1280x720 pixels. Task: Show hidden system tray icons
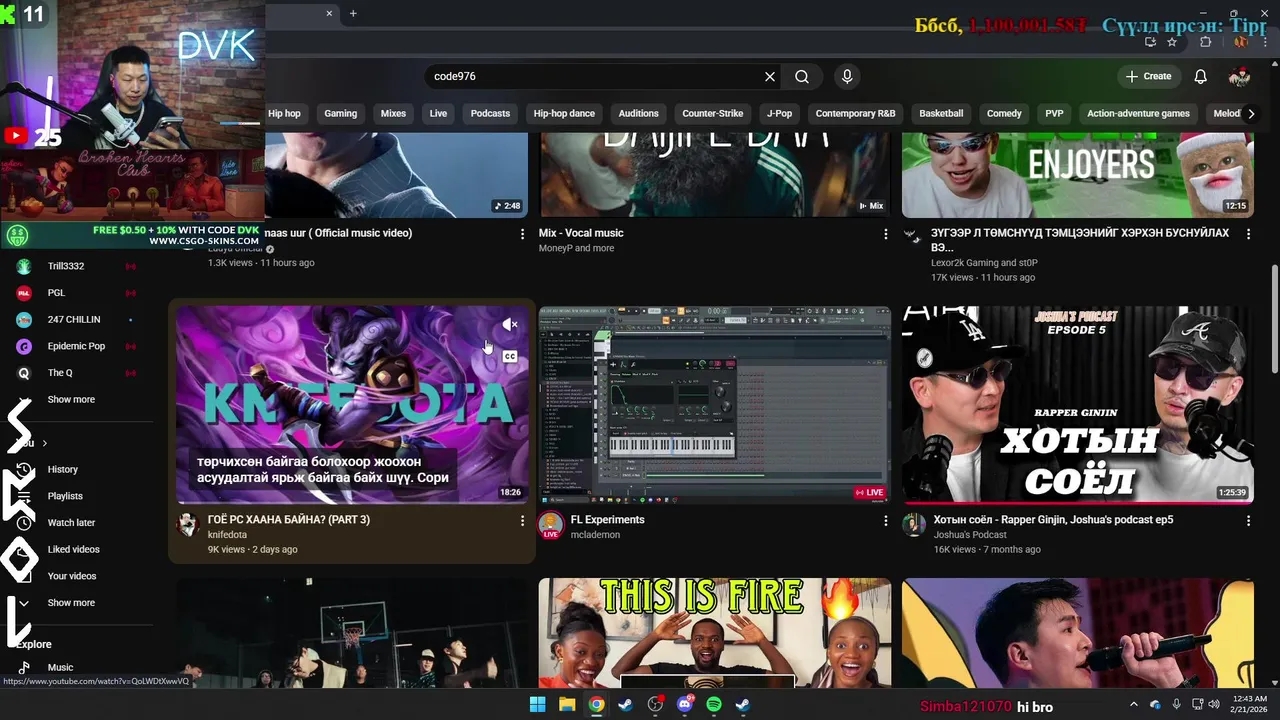tap(1133, 705)
